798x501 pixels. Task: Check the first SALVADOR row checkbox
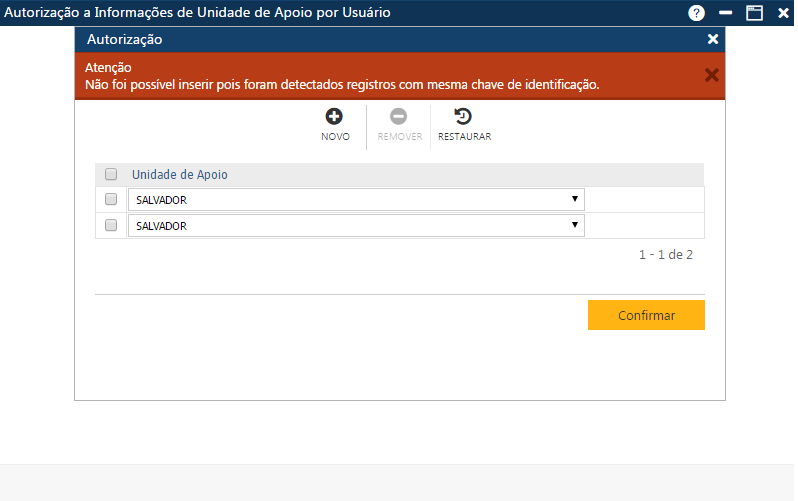(x=111, y=200)
